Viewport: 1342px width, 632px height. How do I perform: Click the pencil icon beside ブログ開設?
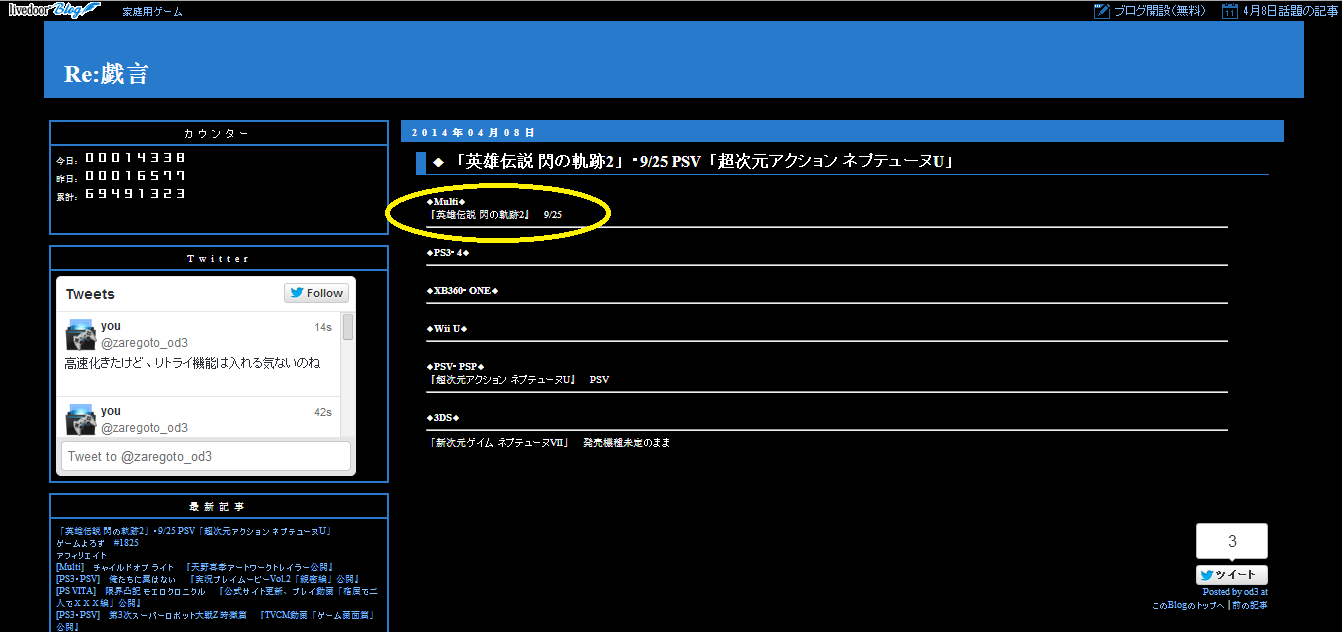tap(1102, 11)
